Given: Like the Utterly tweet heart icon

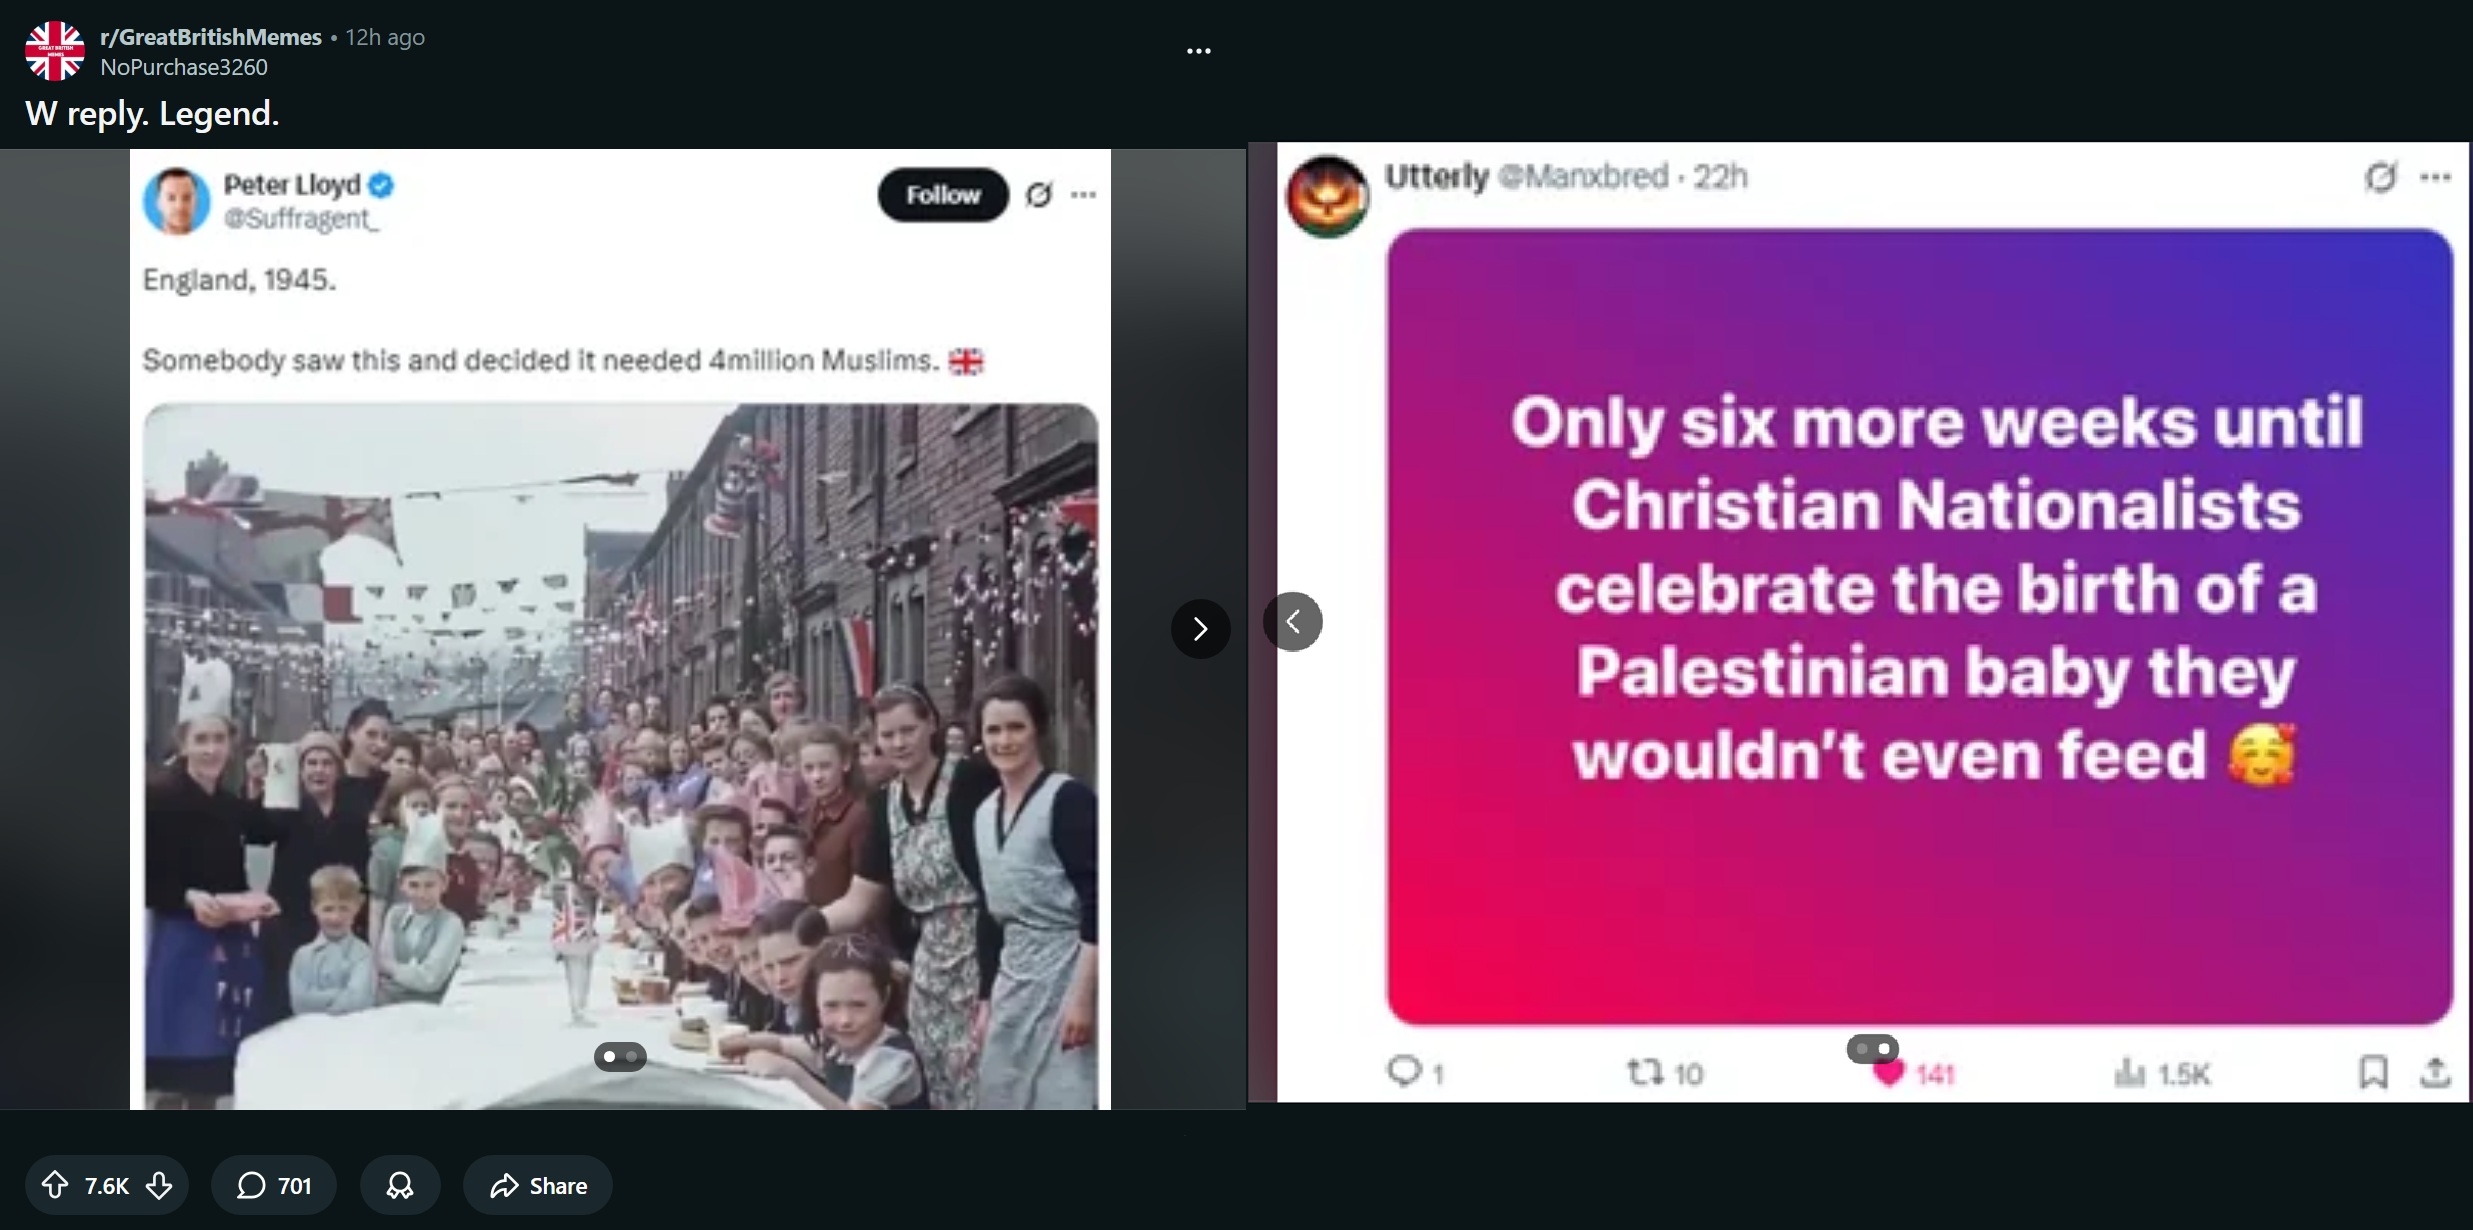Looking at the screenshot, I should point(1887,1074).
